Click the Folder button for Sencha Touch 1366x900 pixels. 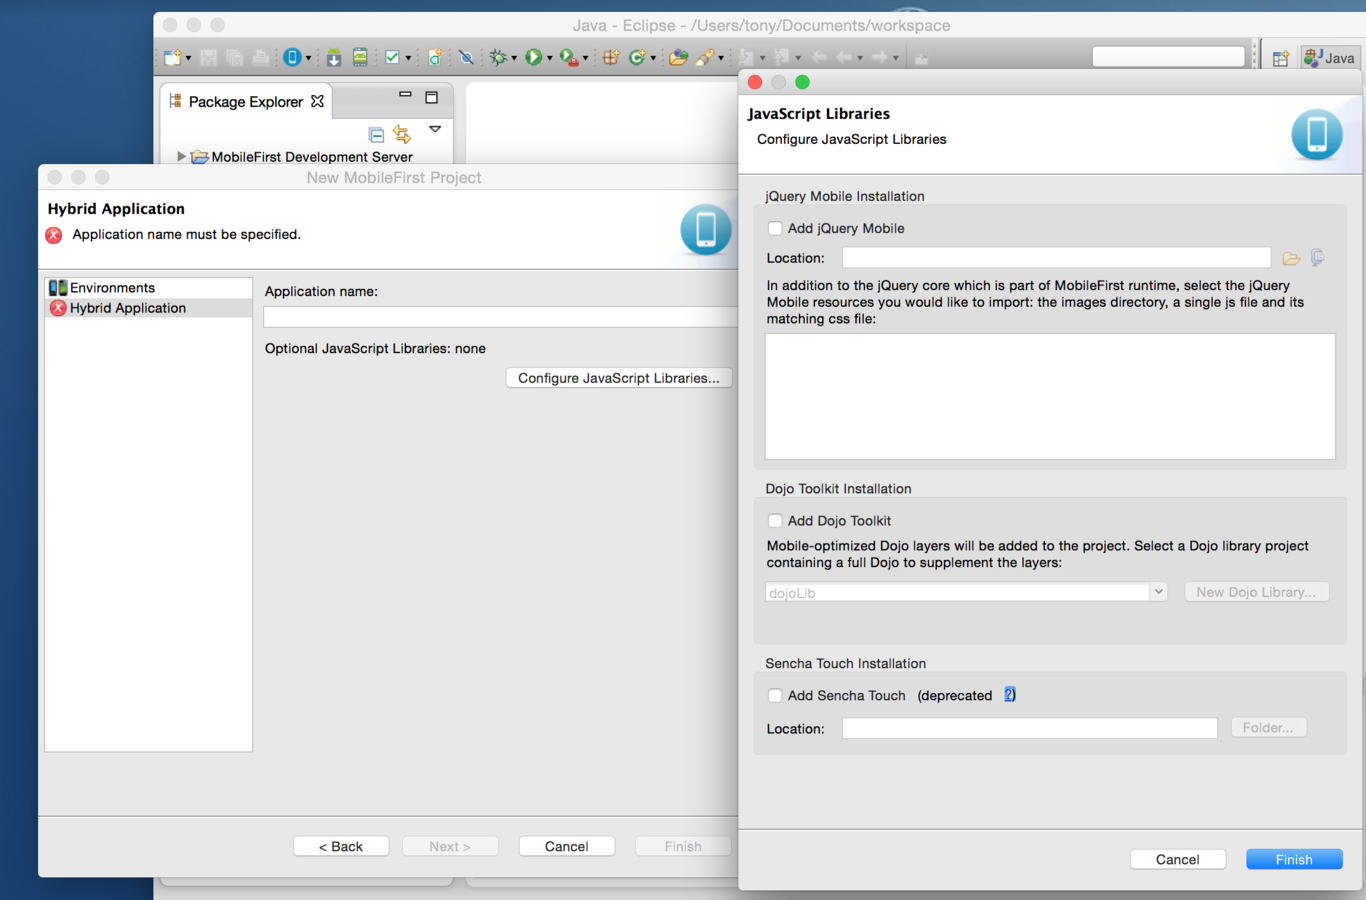tap(1268, 727)
